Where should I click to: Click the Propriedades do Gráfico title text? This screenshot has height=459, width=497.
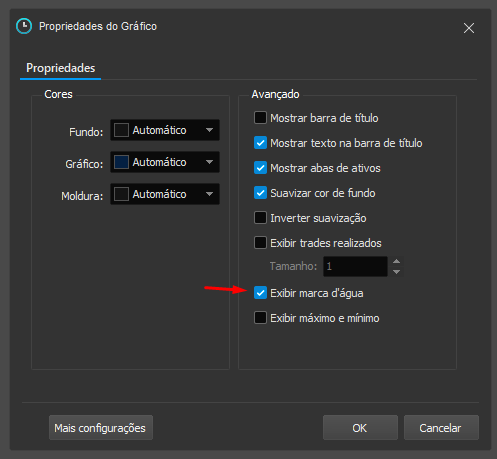(x=98, y=26)
